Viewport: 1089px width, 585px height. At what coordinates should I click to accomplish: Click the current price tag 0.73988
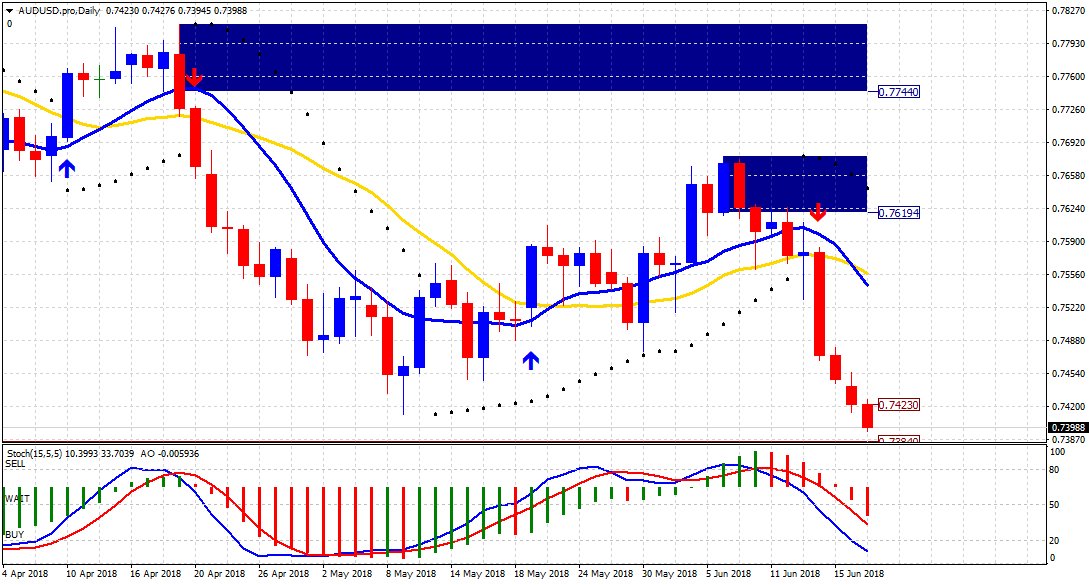click(1068, 427)
